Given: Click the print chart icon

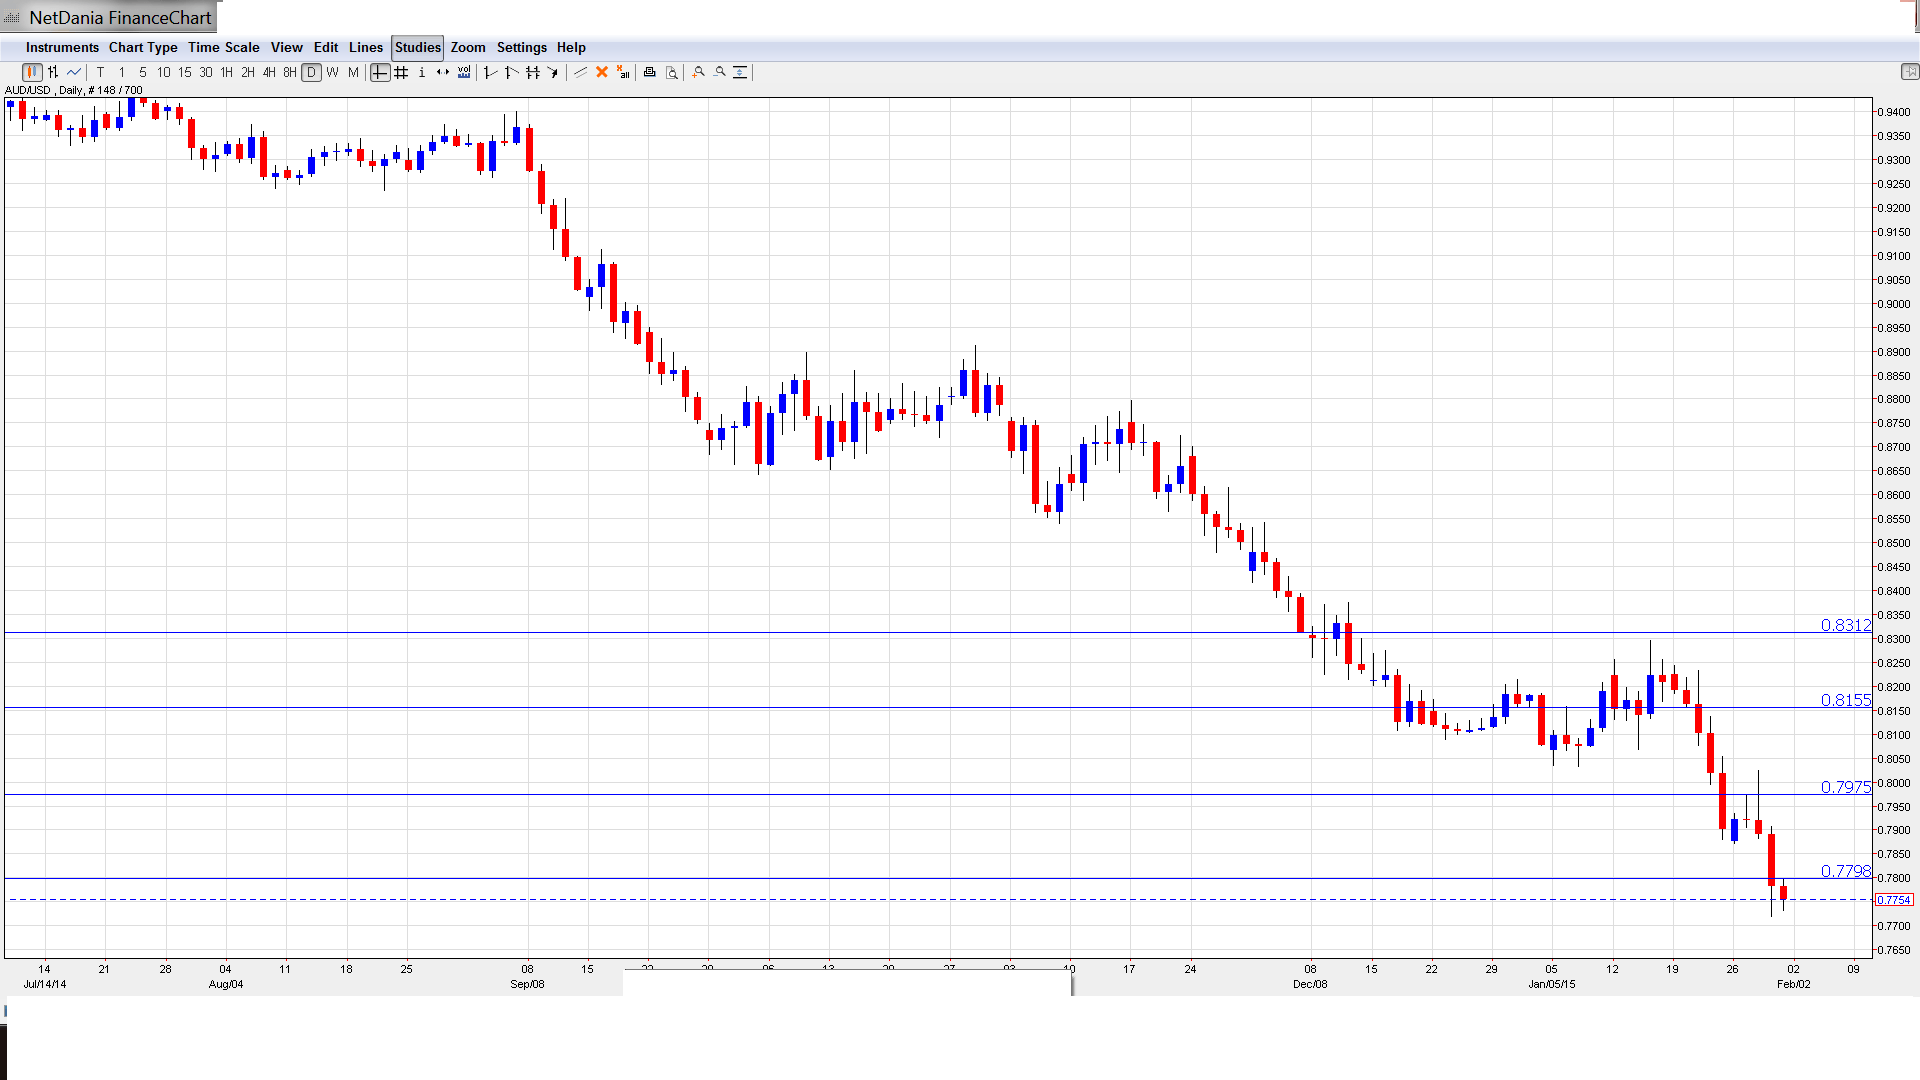Looking at the screenshot, I should pos(650,72).
